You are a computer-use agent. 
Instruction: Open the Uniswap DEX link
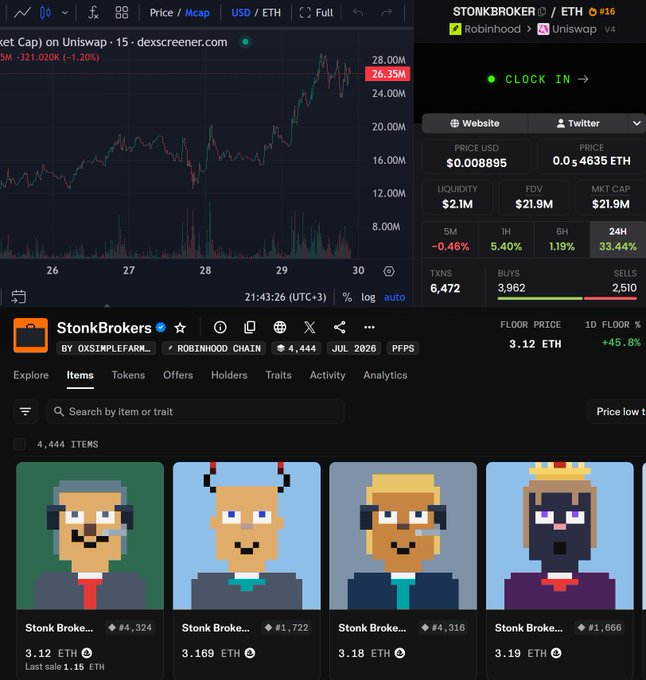coord(567,29)
